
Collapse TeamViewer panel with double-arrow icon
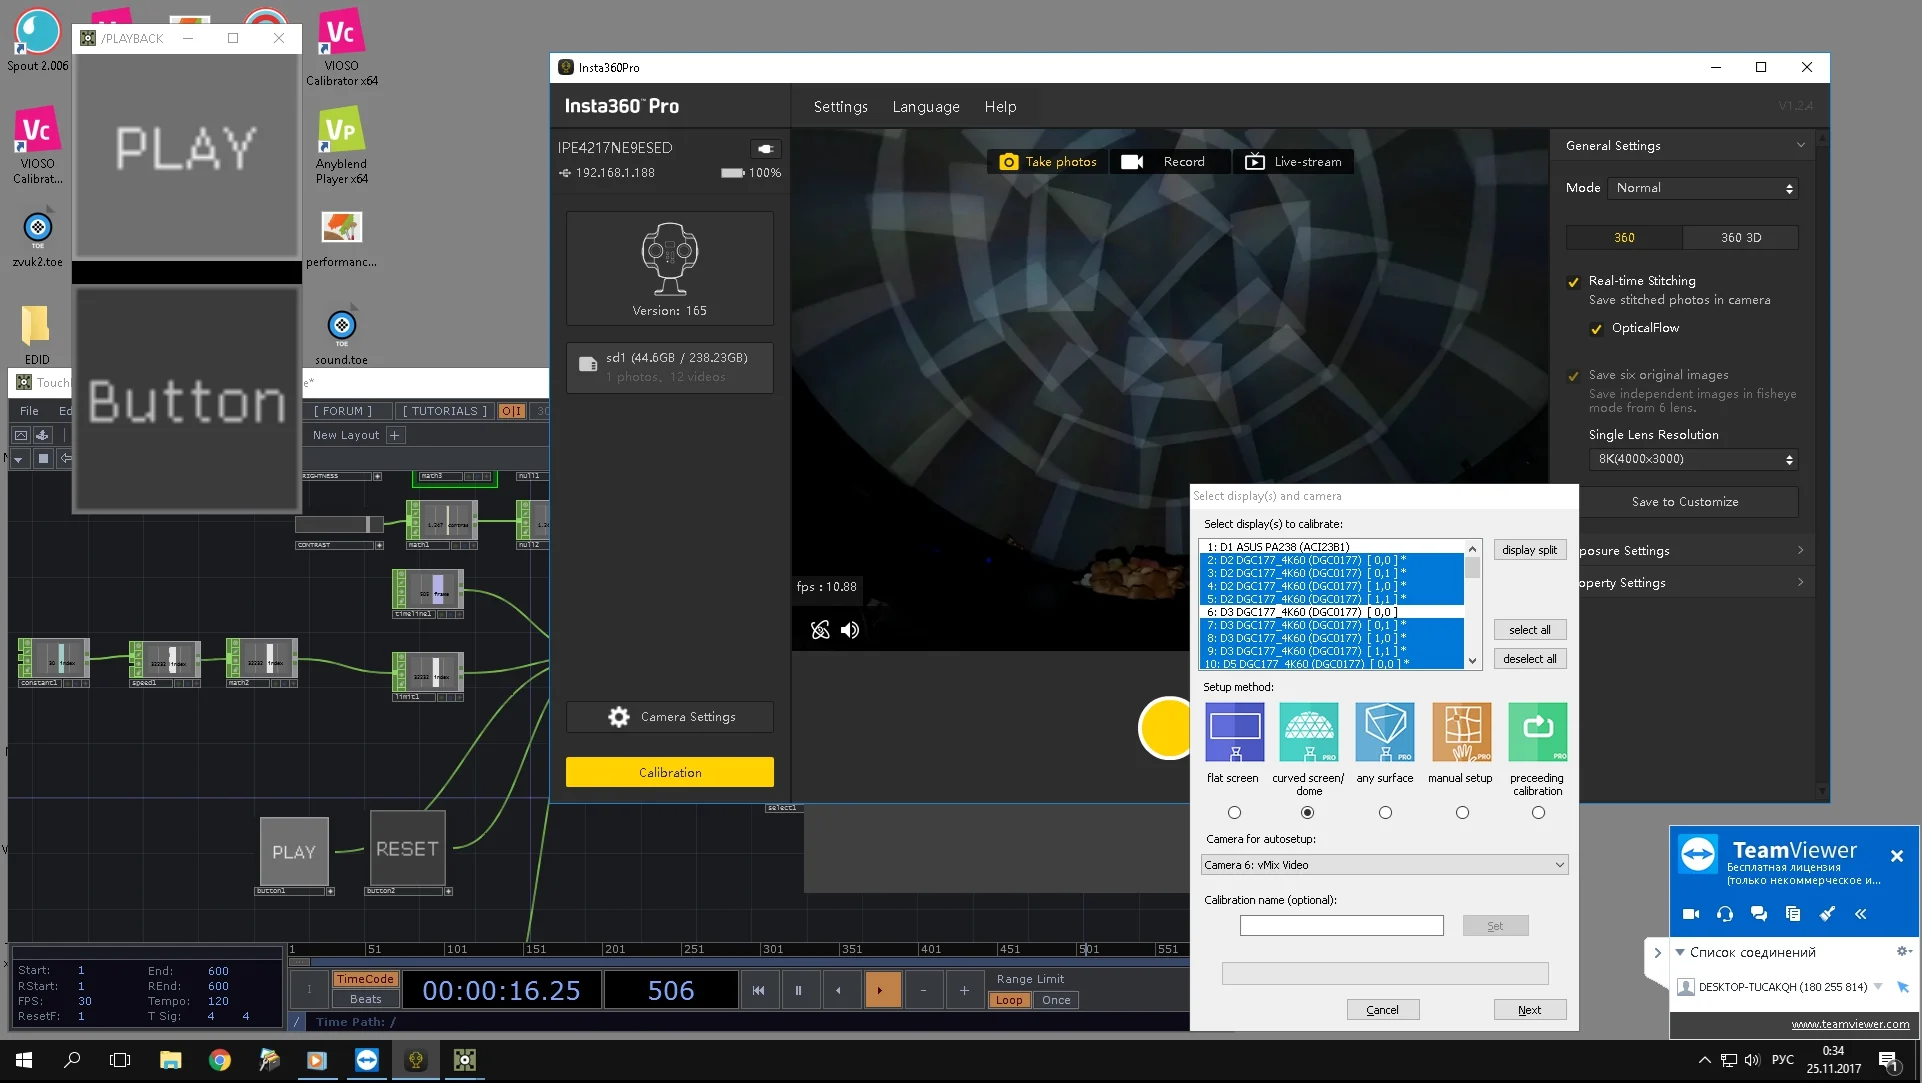(x=1861, y=914)
